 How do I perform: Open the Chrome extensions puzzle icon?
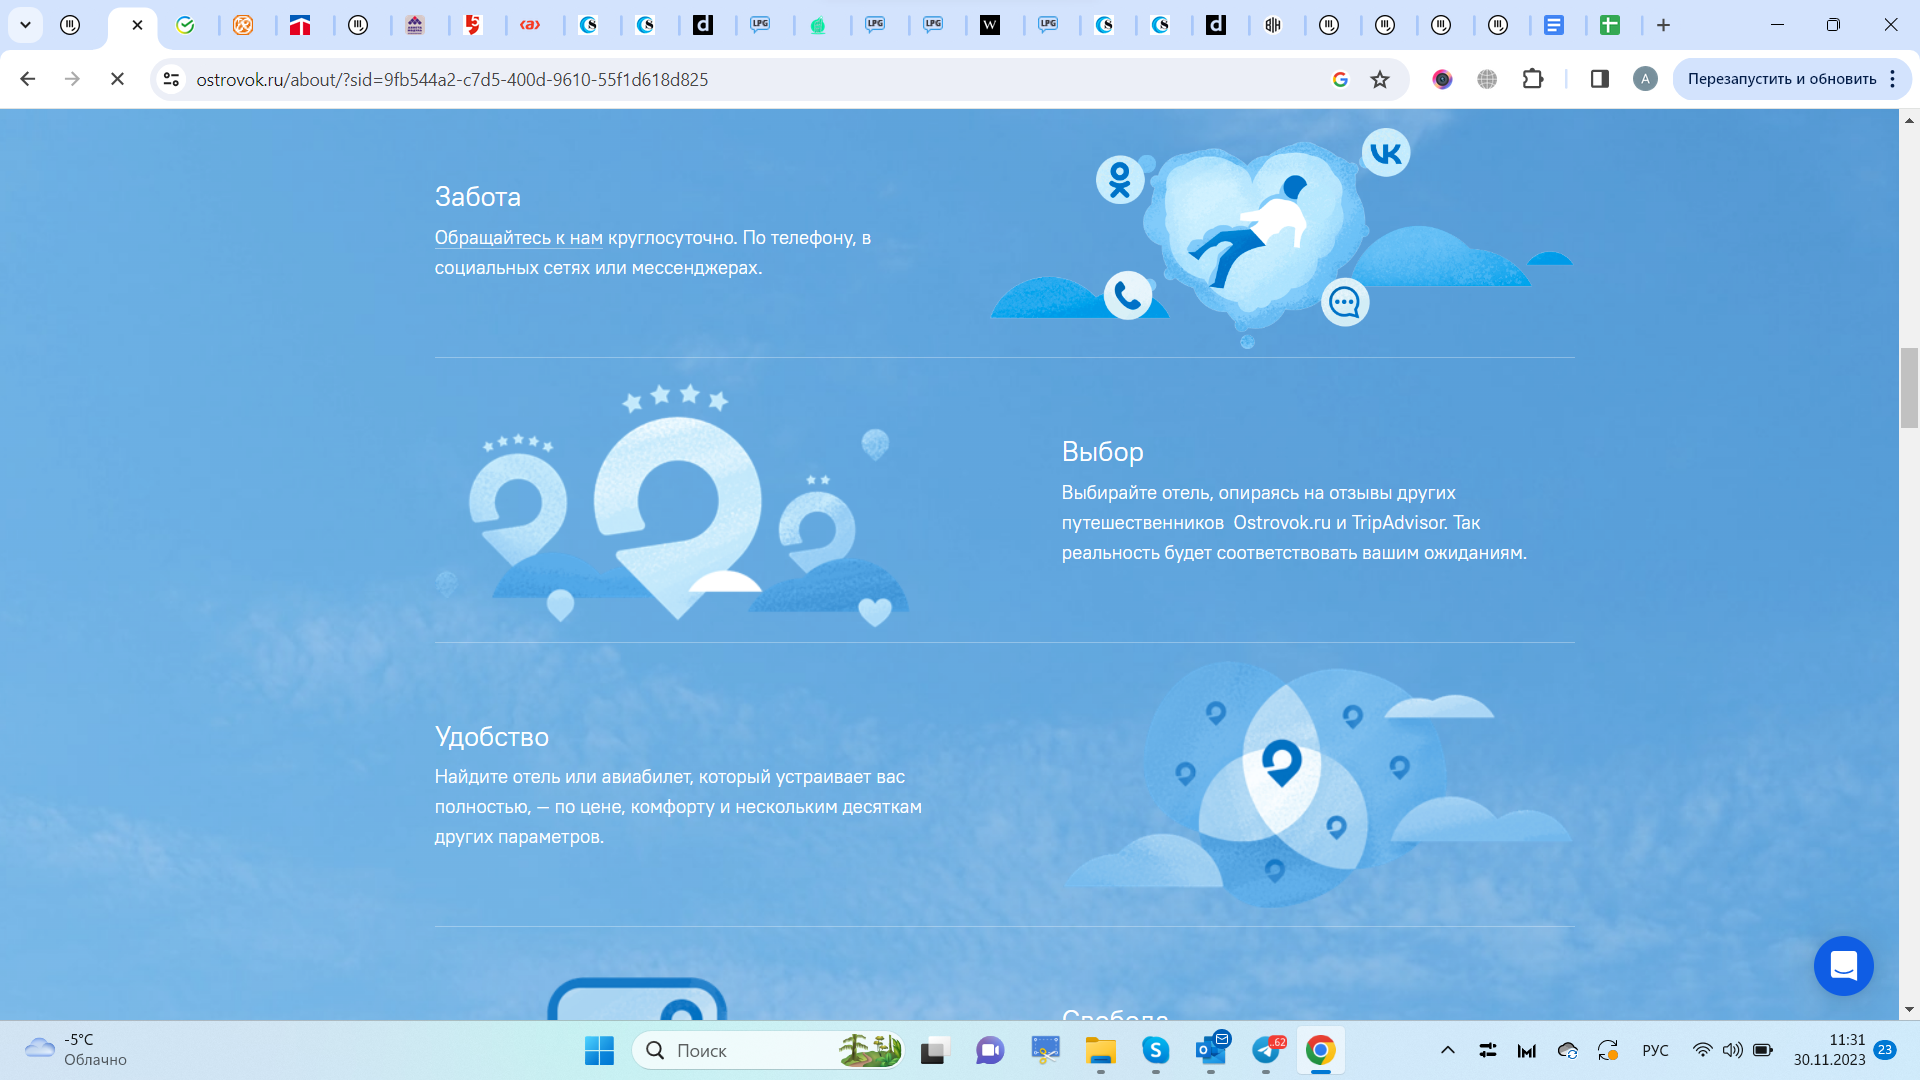(1533, 79)
